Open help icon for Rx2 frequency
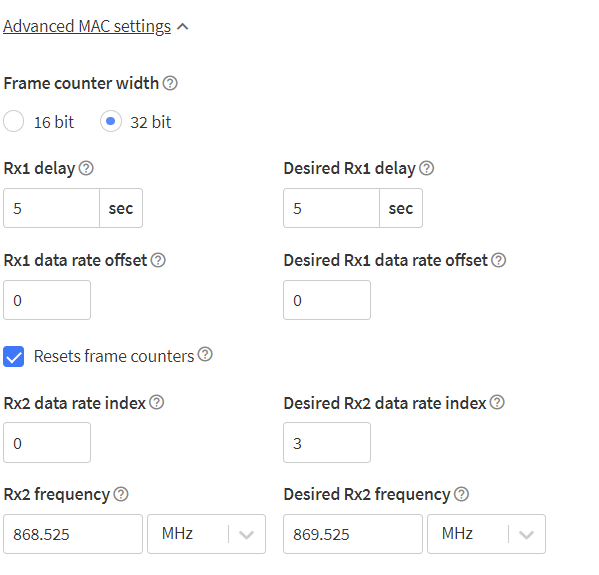 point(121,494)
